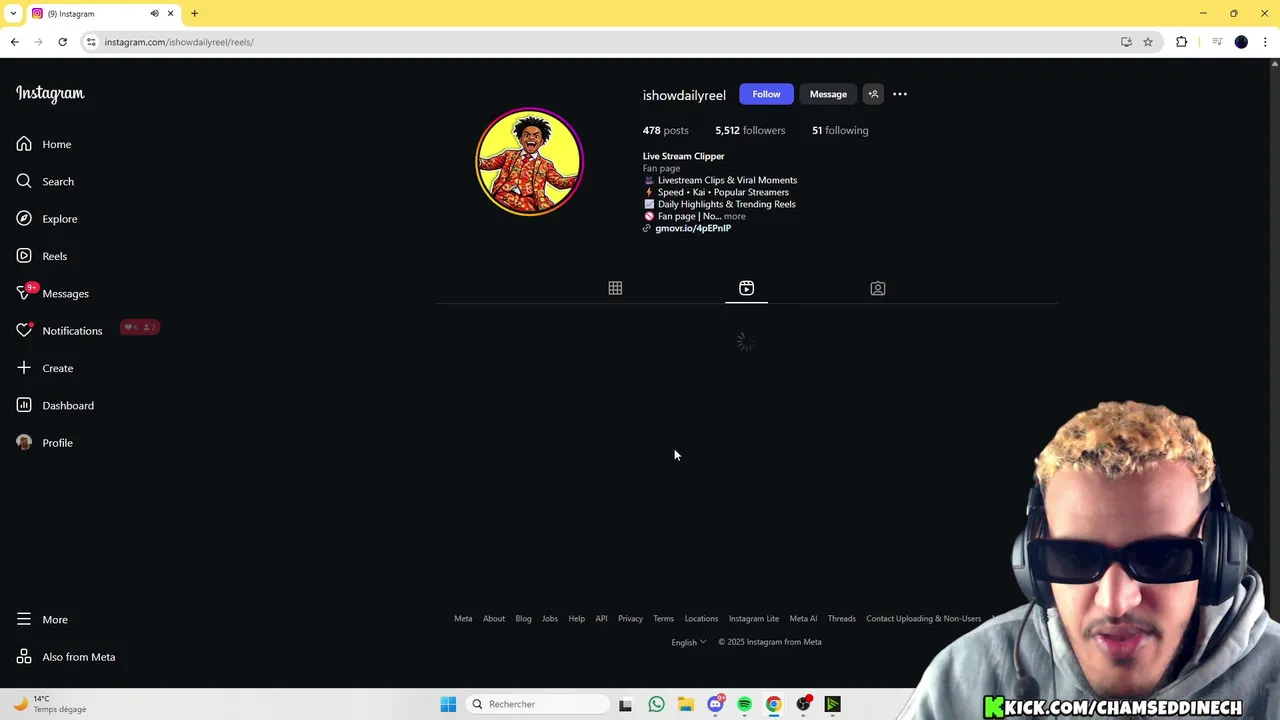Open Search in the sidebar
Image resolution: width=1280 pixels, height=720 pixels.
[x=45, y=181]
